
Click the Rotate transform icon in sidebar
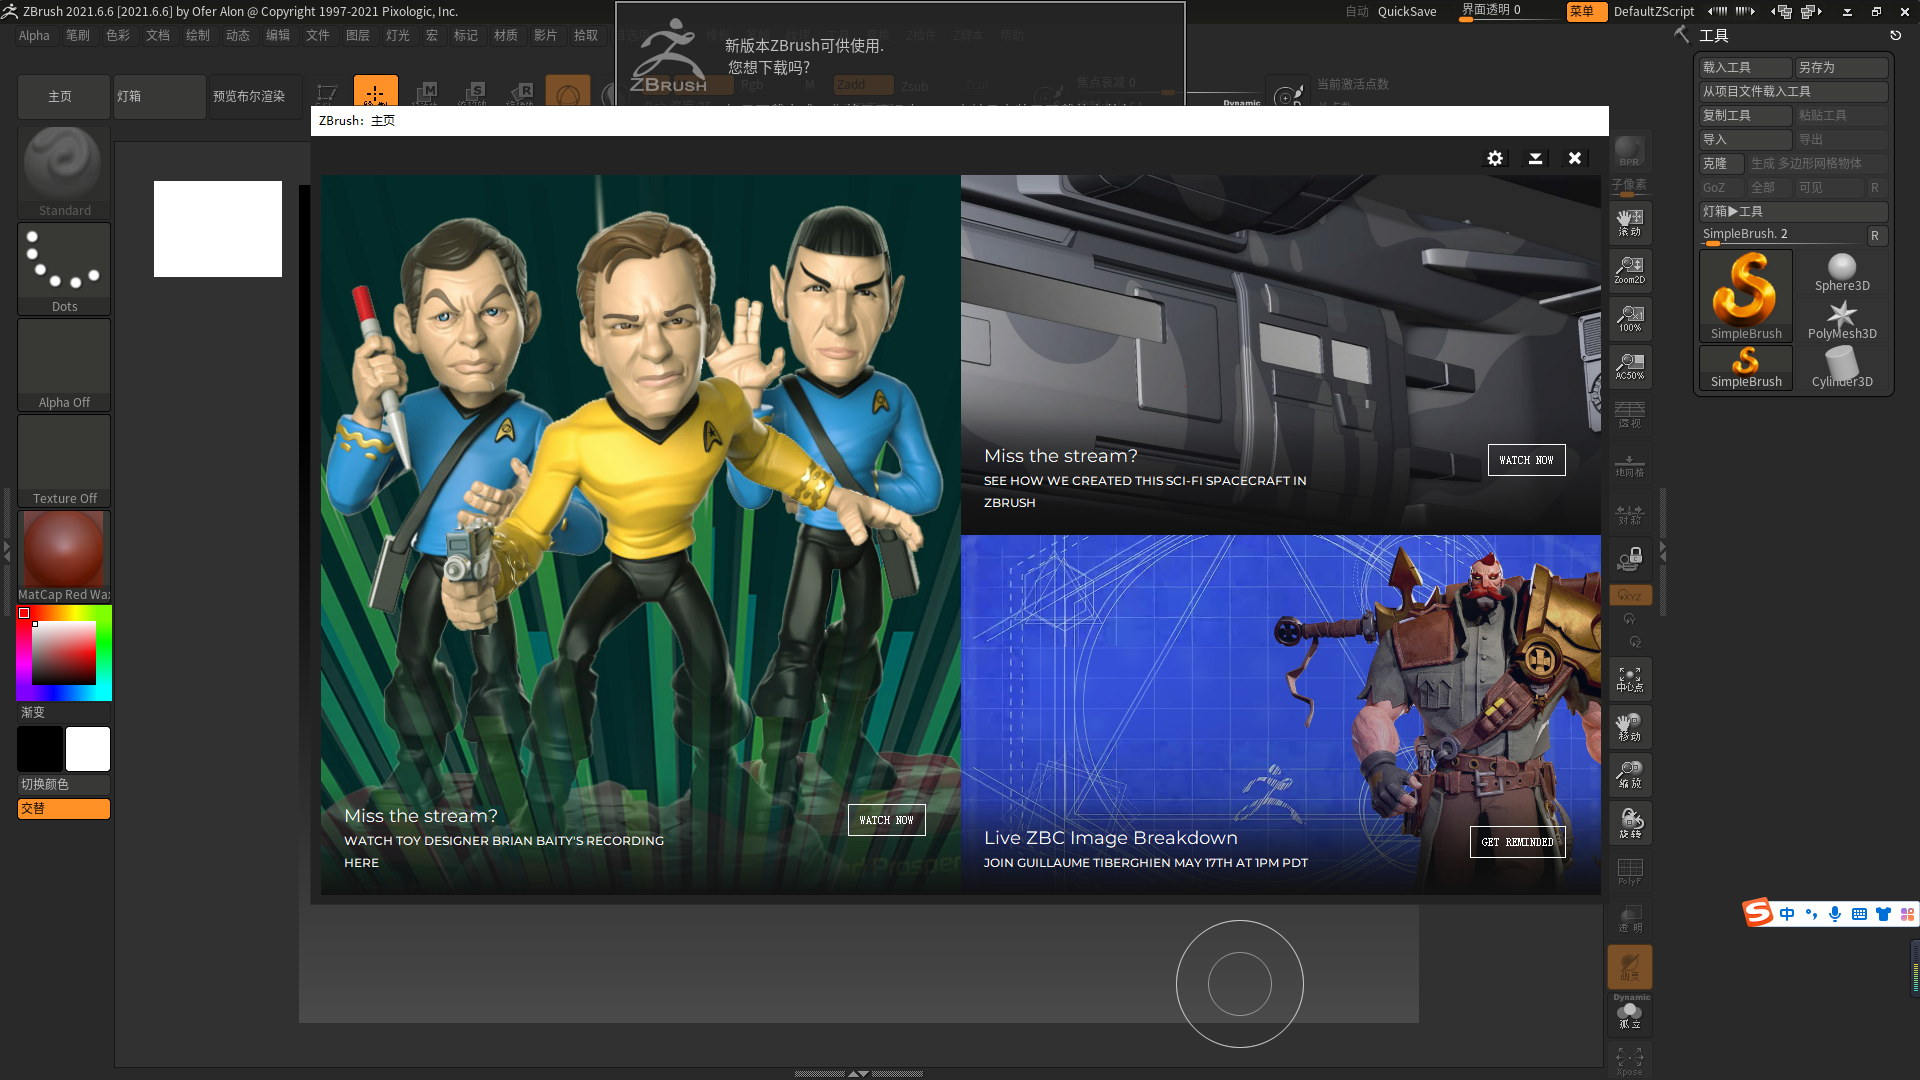[1630, 824]
